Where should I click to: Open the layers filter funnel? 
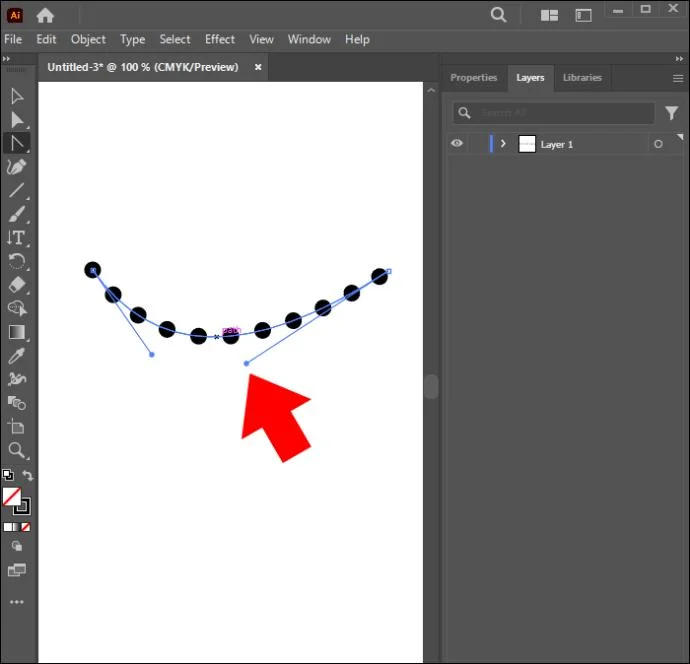(672, 113)
